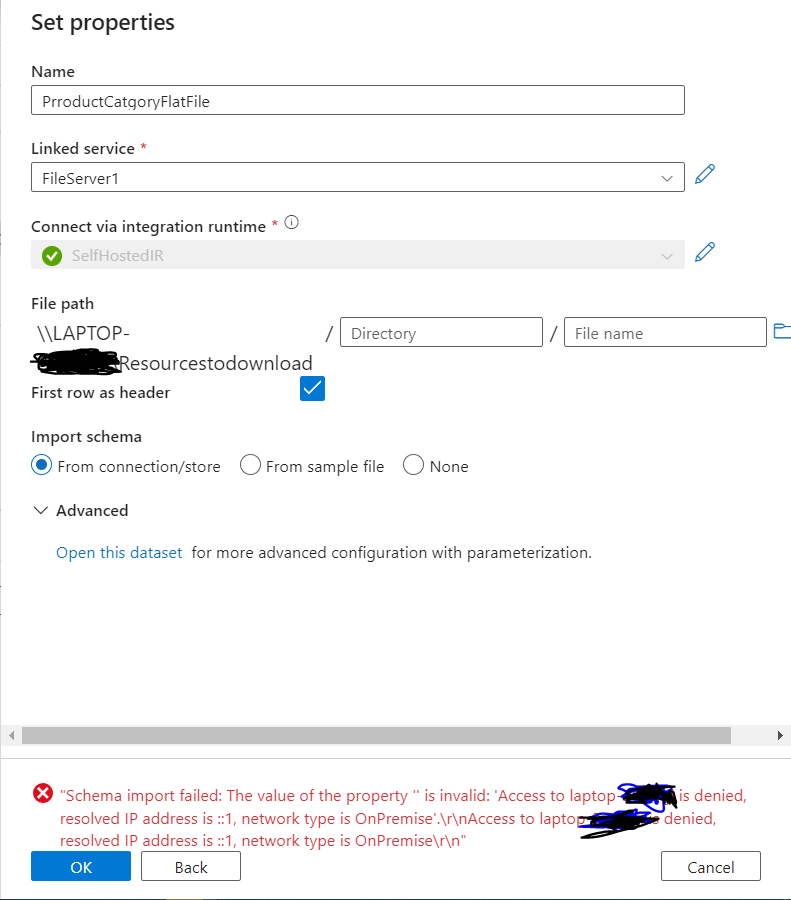Collapse the Advanced section
Image resolution: width=791 pixels, height=900 pixels.
tap(41, 510)
